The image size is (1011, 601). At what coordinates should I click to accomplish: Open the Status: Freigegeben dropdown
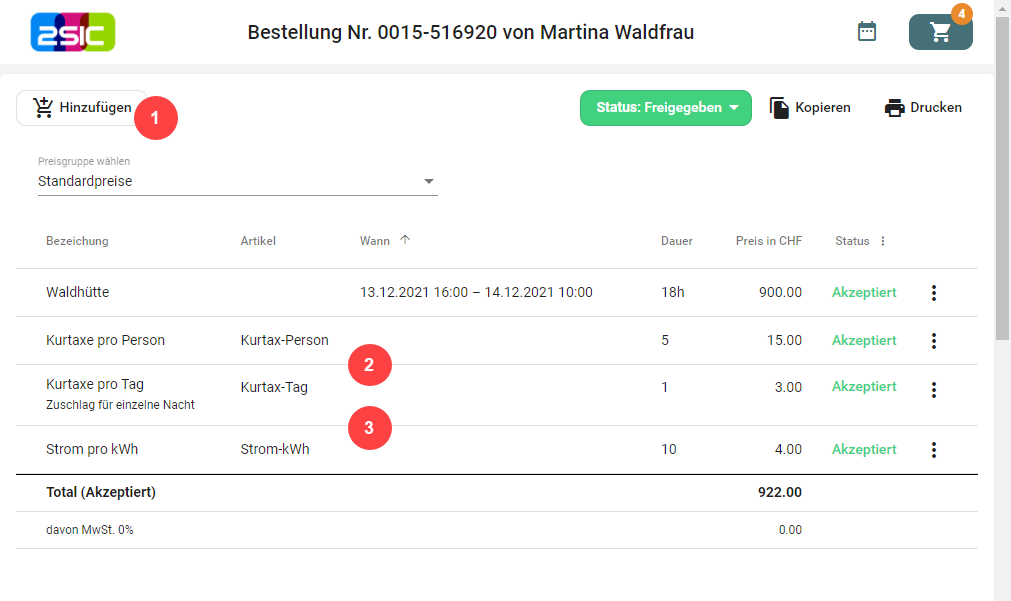click(665, 108)
